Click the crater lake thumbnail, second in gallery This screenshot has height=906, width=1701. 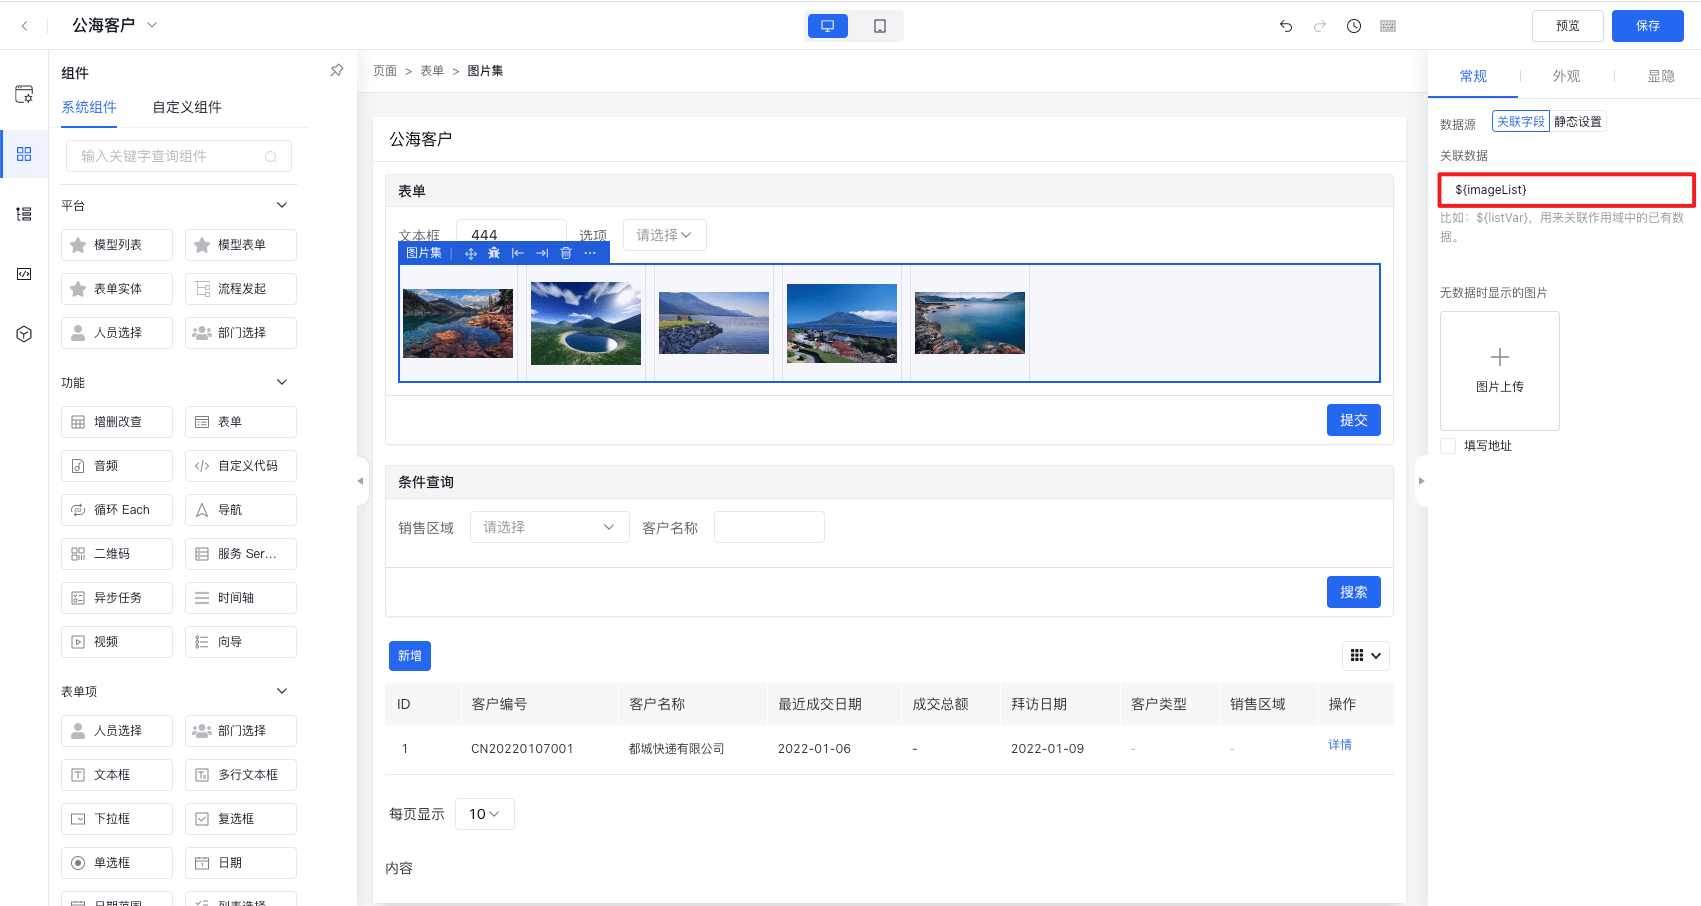586,323
